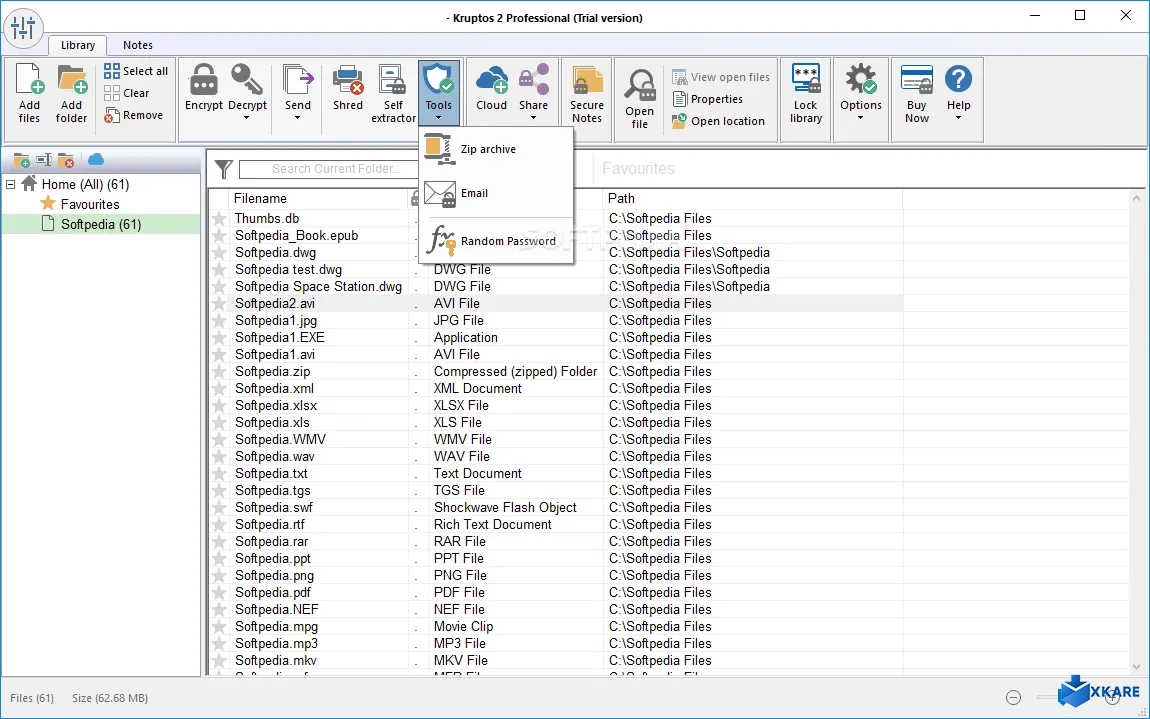Click the Lock column header icon
Image resolution: width=1150 pixels, height=719 pixels.
click(x=416, y=198)
